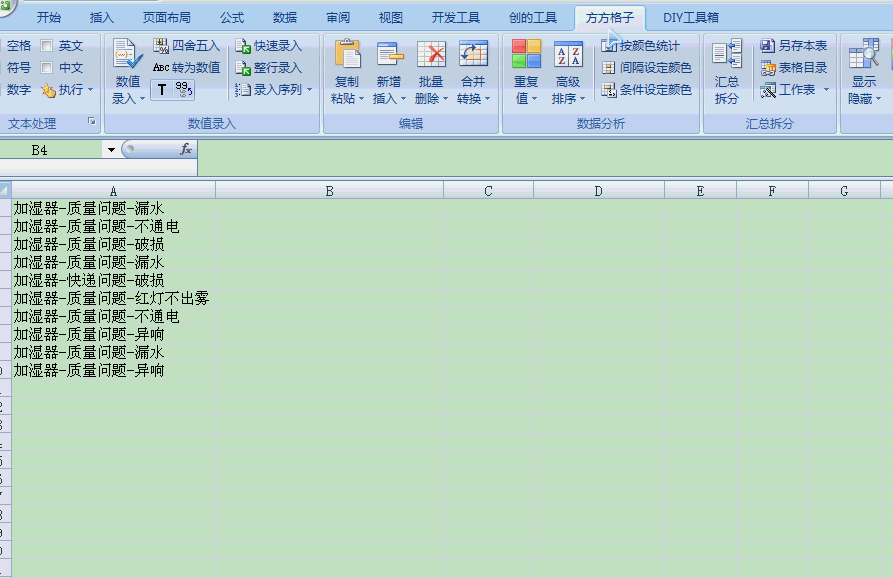Open the DIY工具箱 tab
This screenshot has width=893, height=578.
691,17
